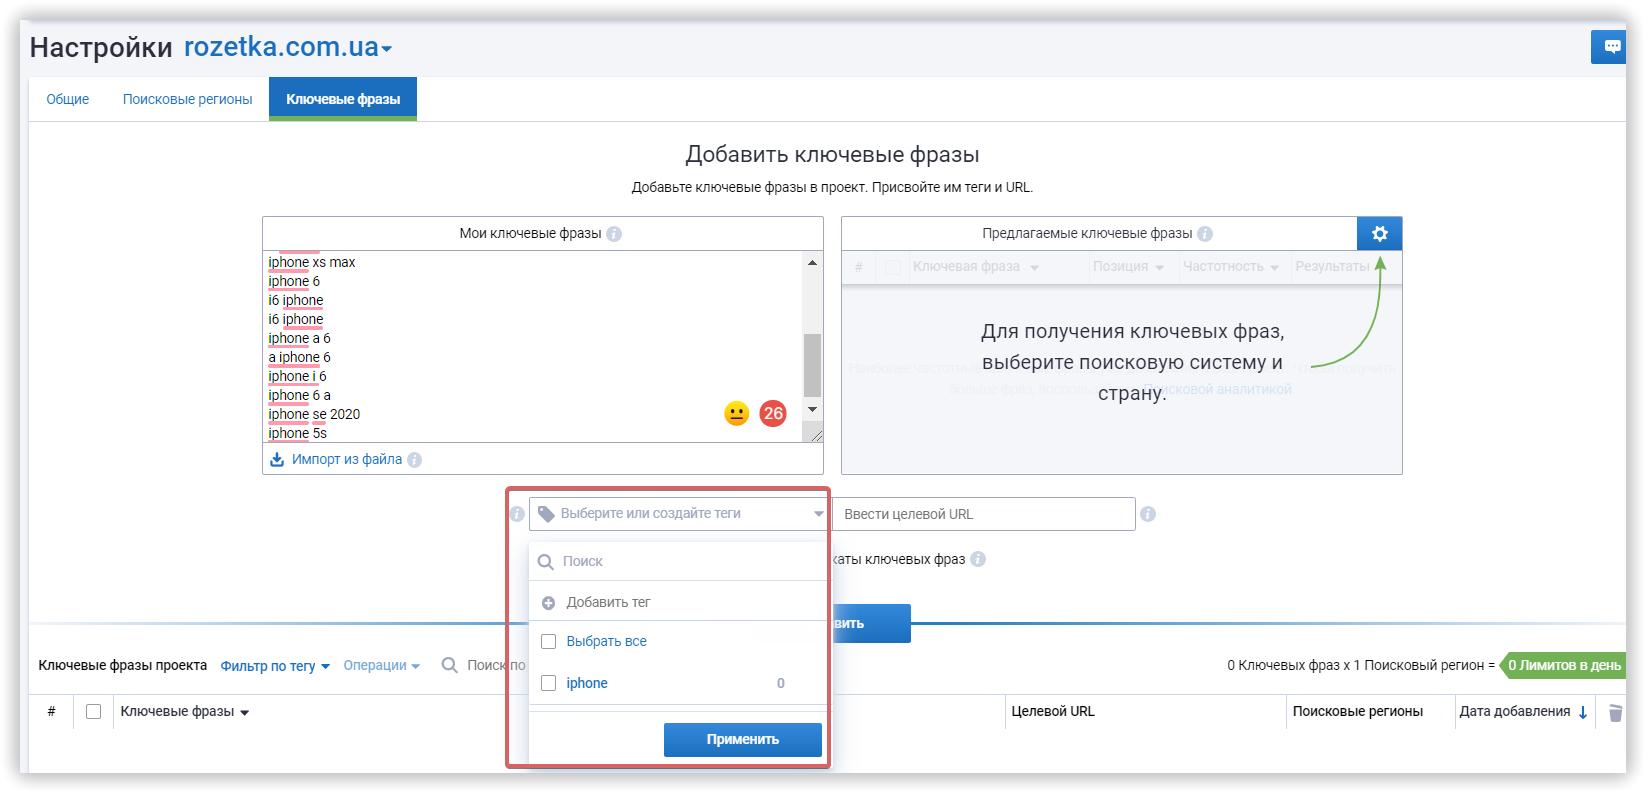Click the search magnifier in tag dropdown
Viewport: 1646px width, 793px height.
coord(546,562)
